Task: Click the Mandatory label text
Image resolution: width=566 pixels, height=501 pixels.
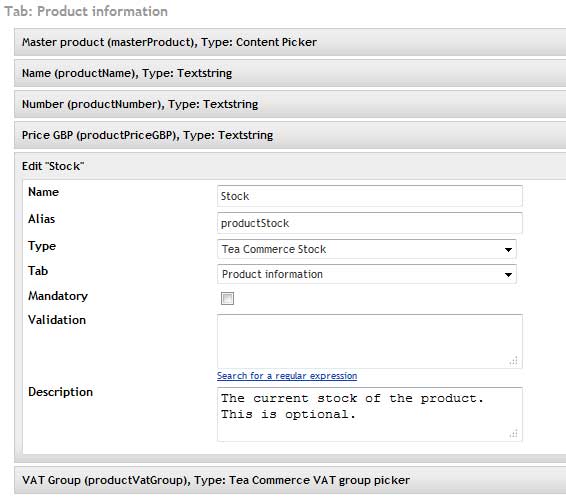Action: (58, 296)
